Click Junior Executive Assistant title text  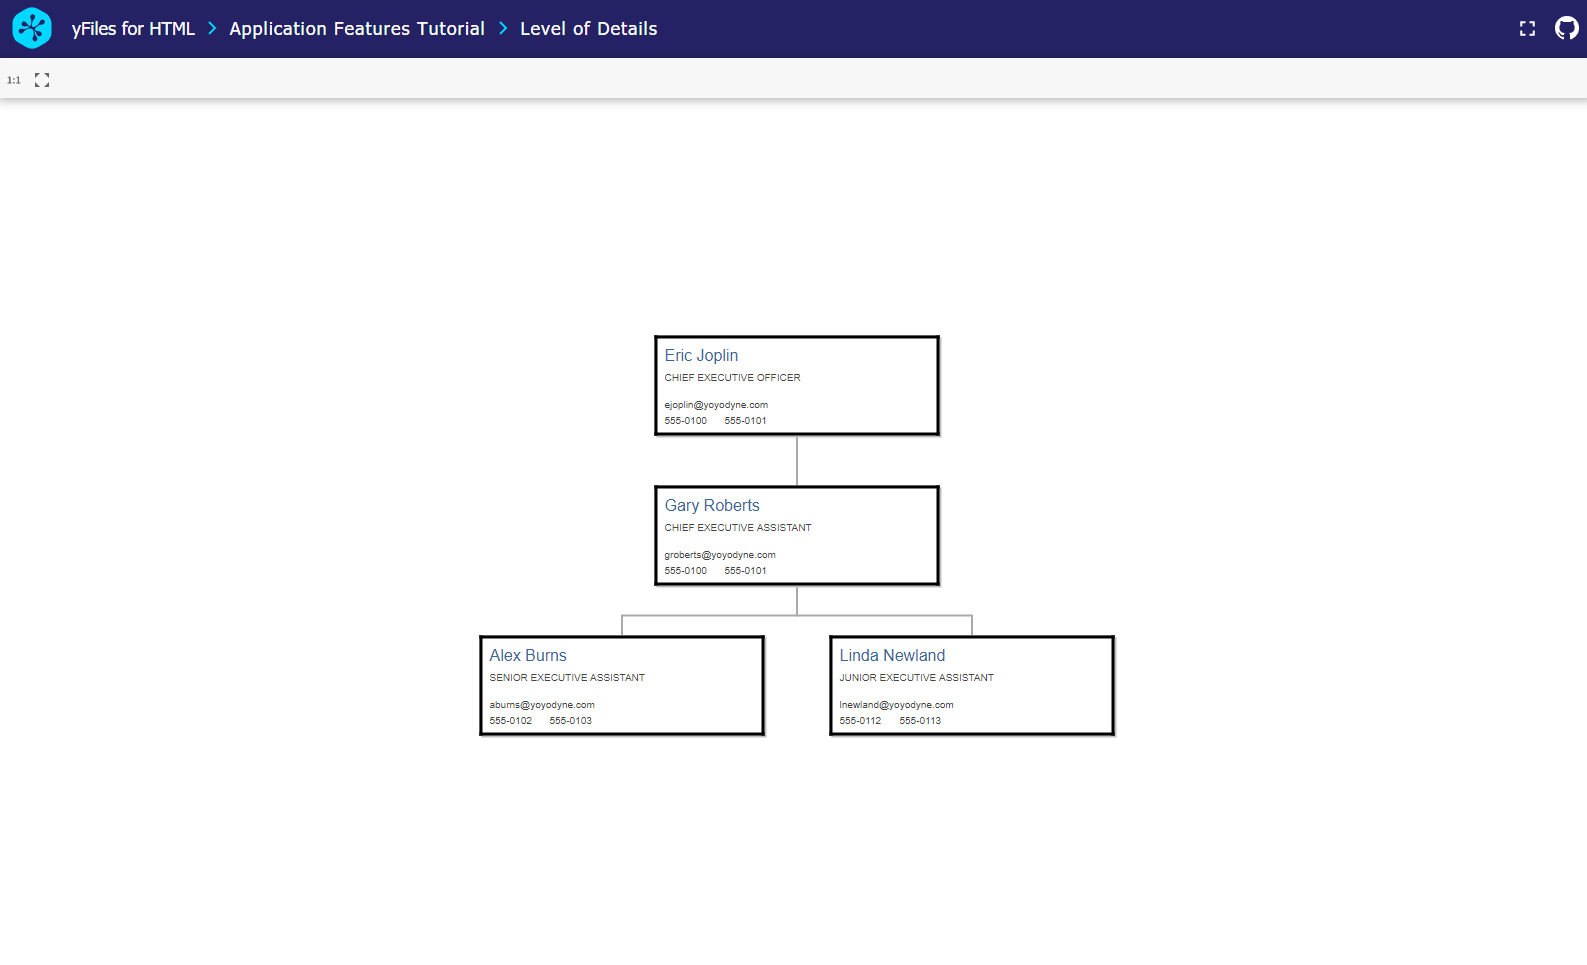coord(916,678)
